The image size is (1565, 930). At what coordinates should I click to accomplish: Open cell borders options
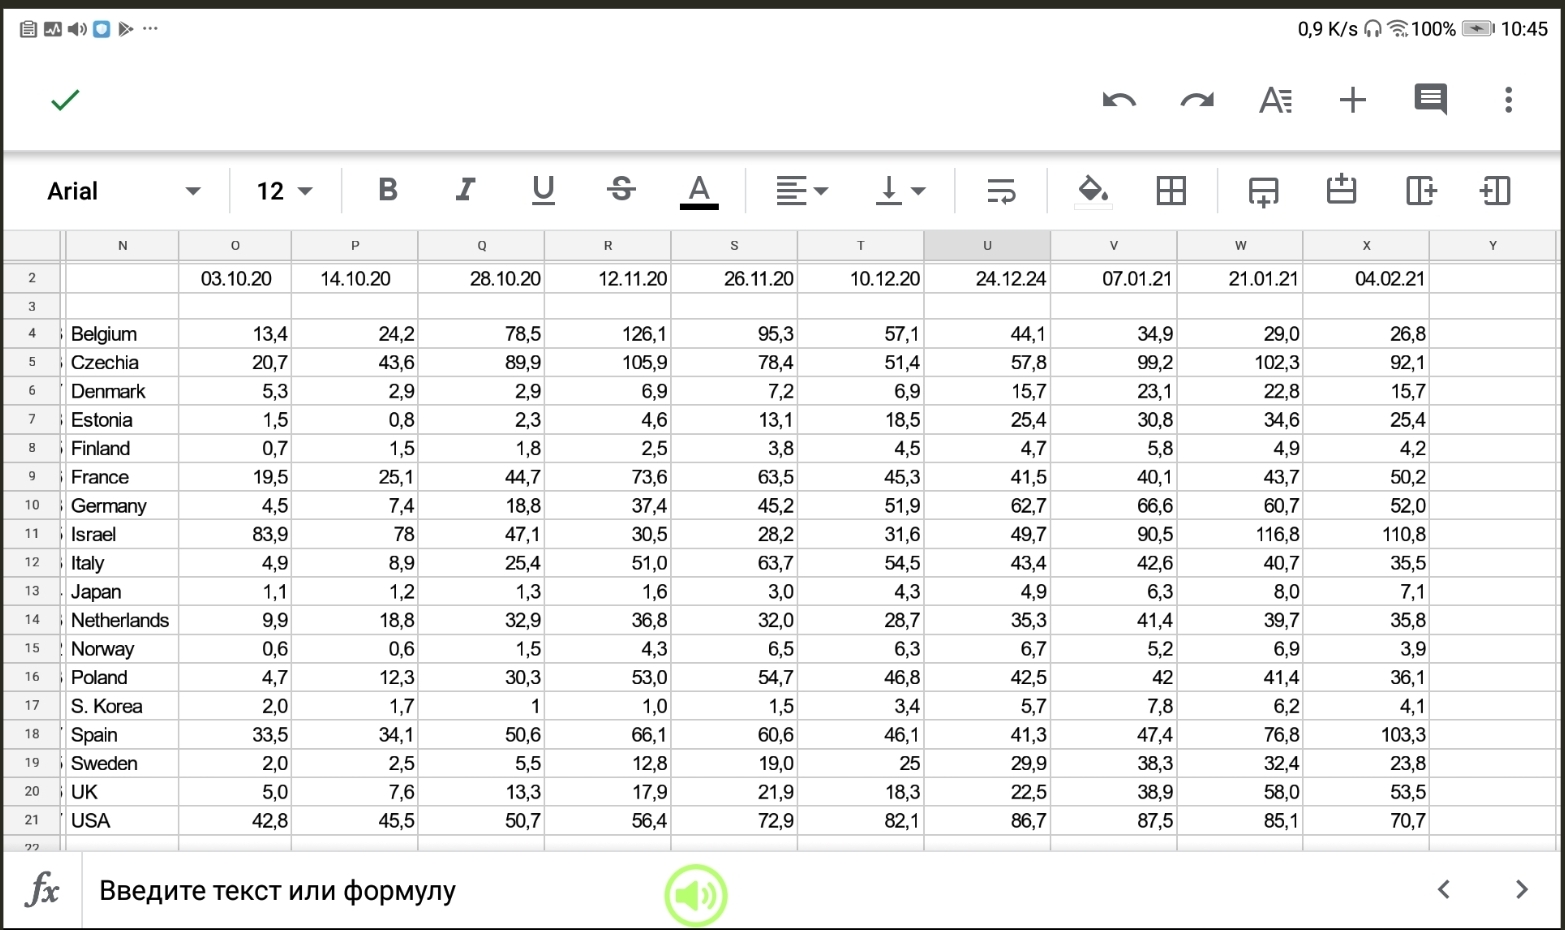tap(1171, 190)
